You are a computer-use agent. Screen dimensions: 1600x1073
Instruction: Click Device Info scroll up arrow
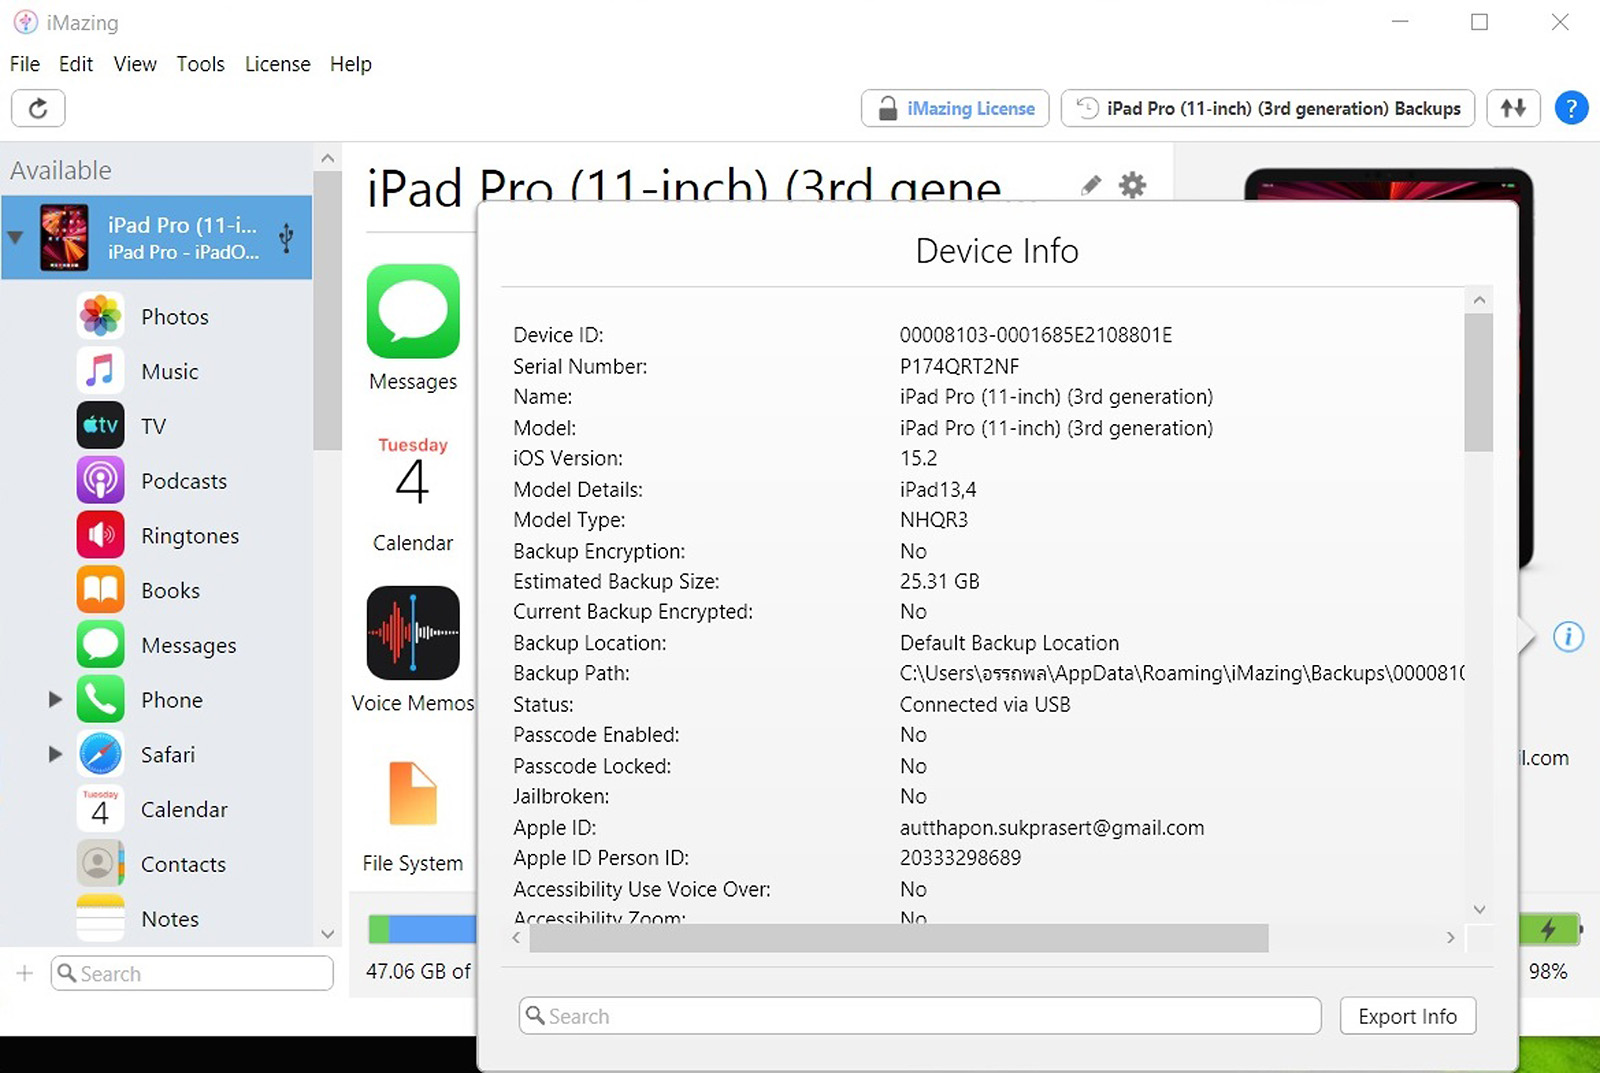tap(1479, 300)
